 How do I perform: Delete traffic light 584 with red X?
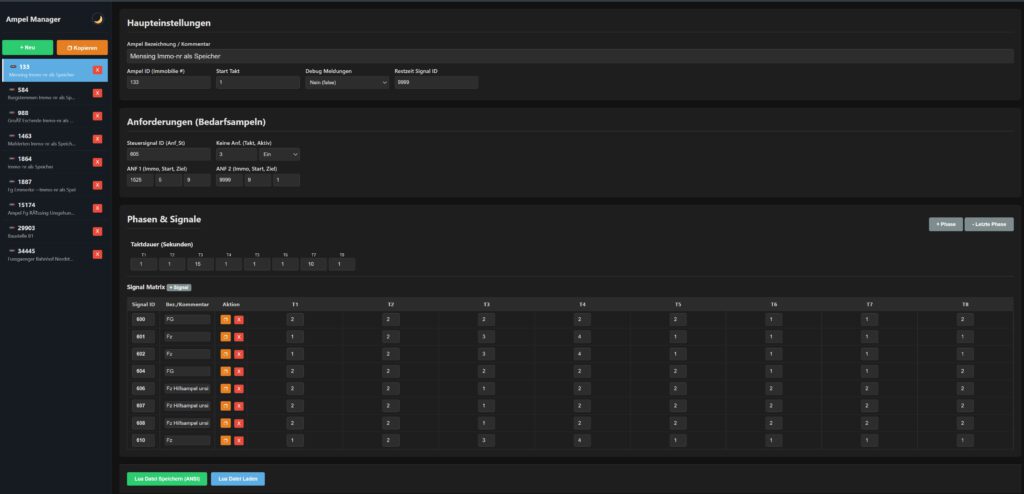97,93
